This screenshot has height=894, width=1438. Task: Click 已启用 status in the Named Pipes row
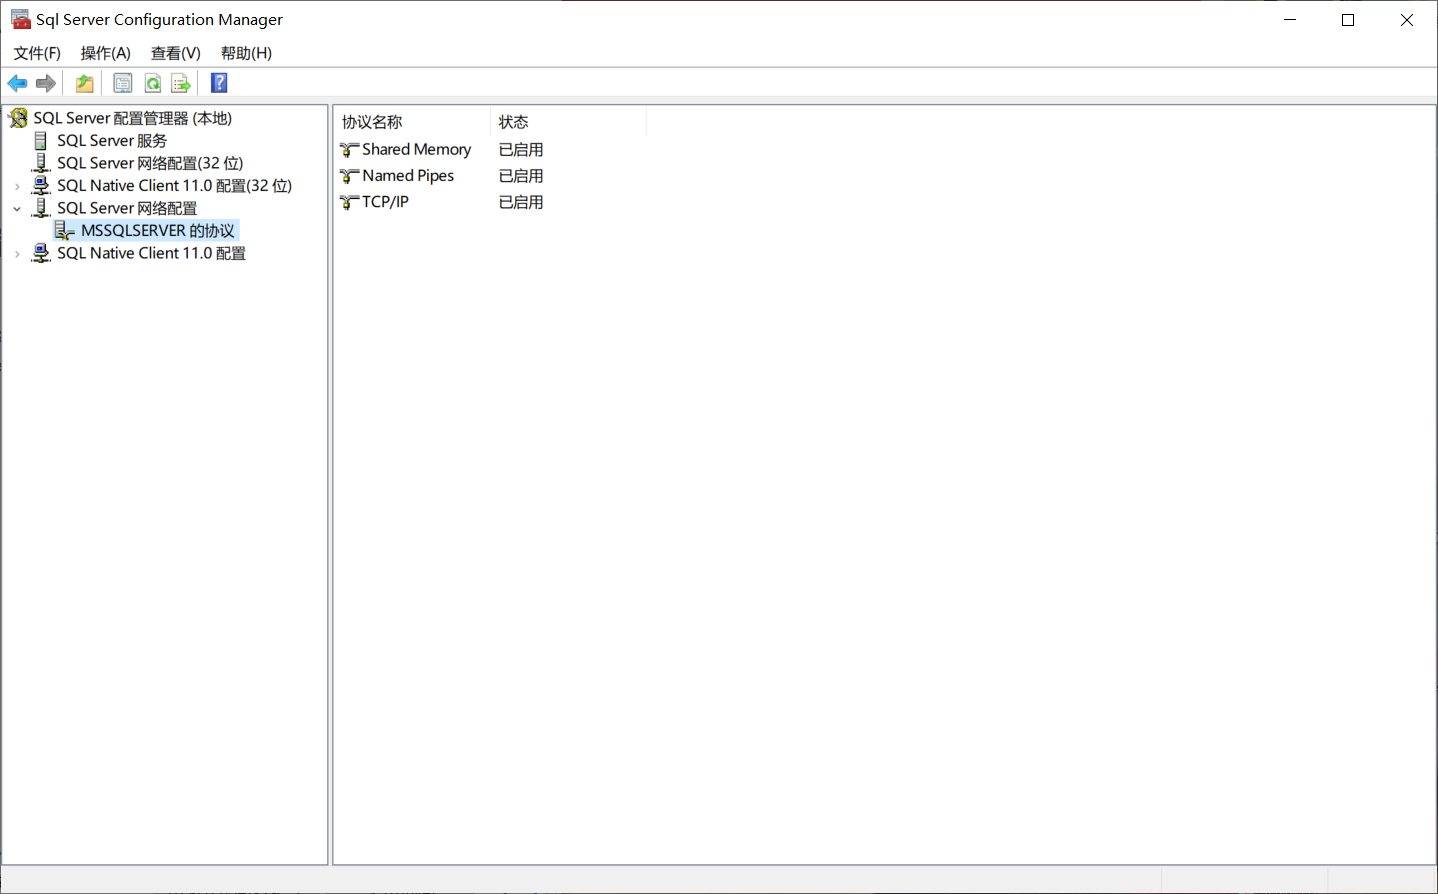pos(521,176)
